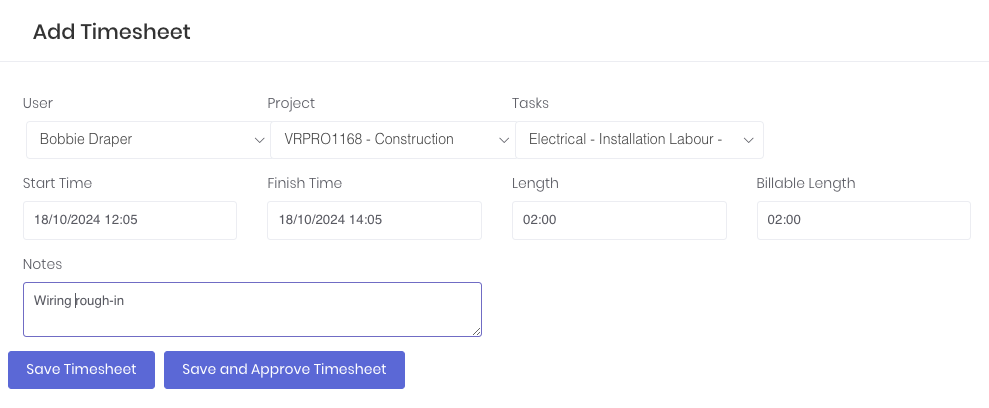Viewport: 989px width, 408px height.
Task: Expand the Project dropdown VRPRO1168 - Construction
Action: [391, 140]
